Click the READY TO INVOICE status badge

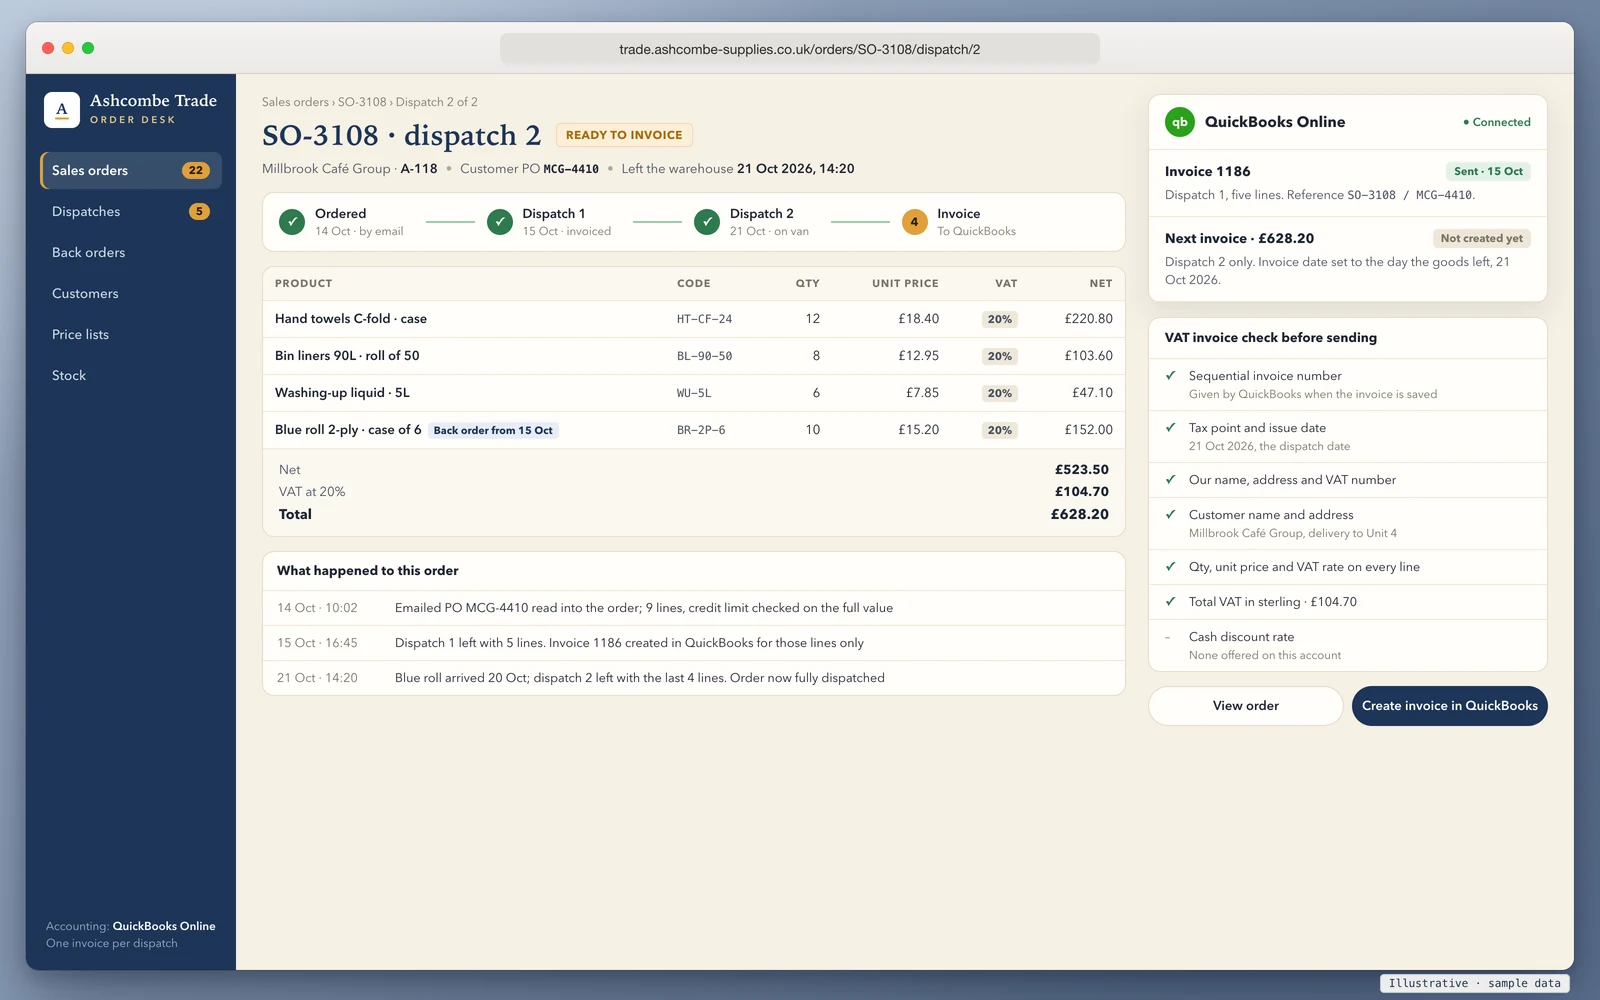pos(624,135)
